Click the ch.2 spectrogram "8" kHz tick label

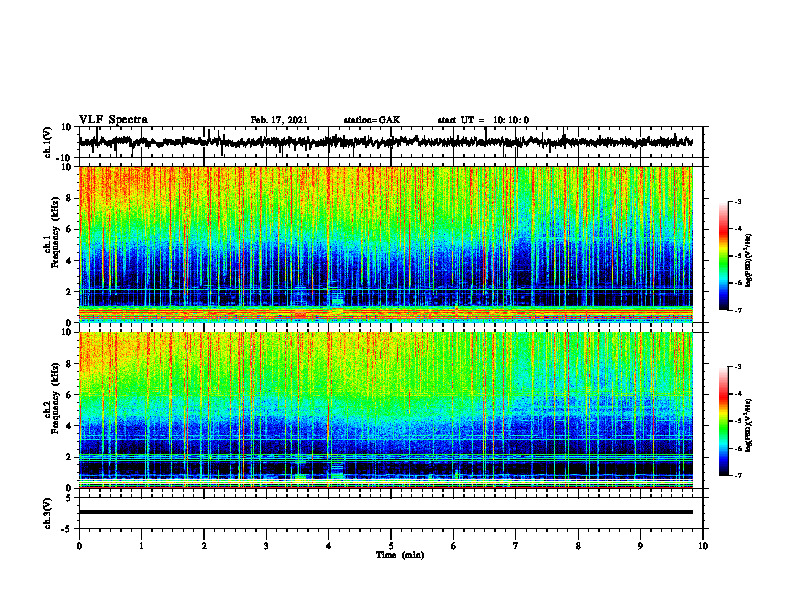(70, 364)
